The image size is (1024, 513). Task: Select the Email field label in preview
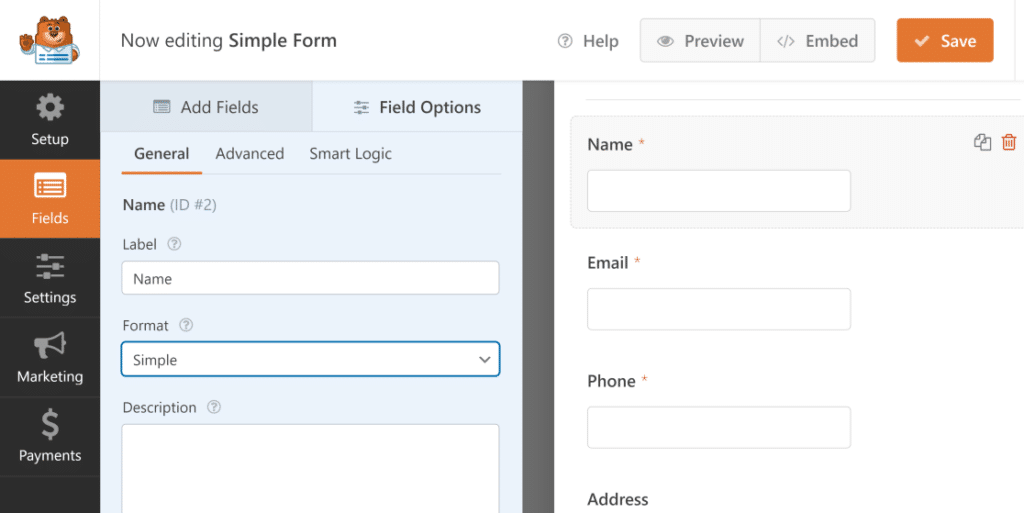coord(607,262)
